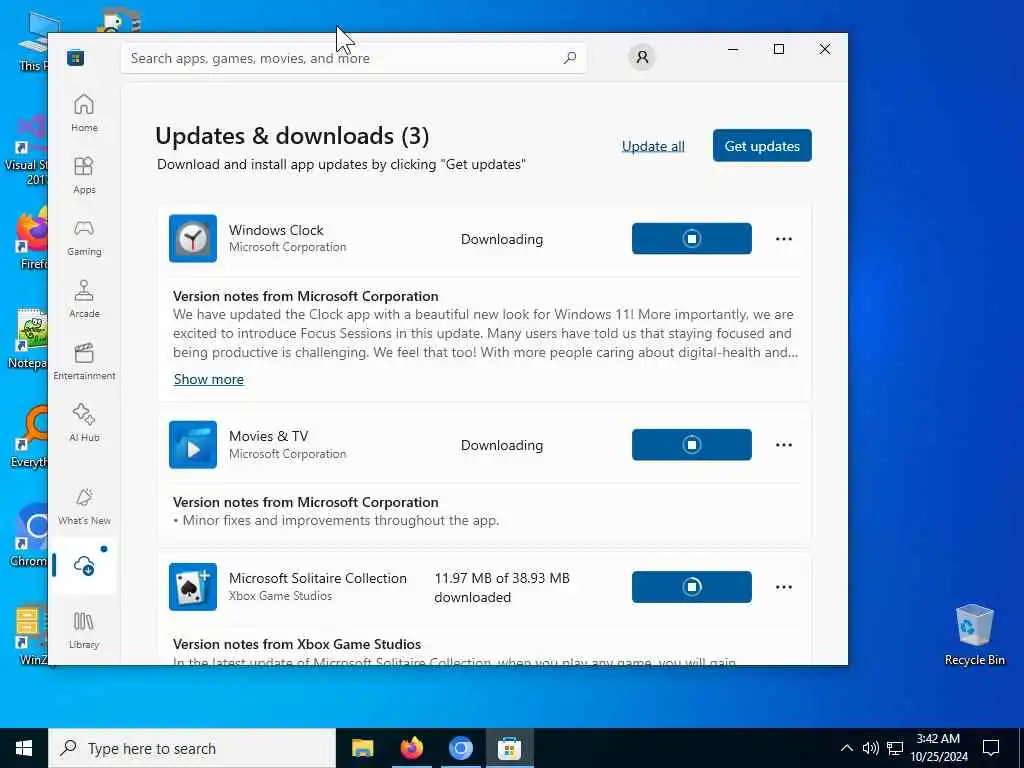Click the Movies & TV title text
This screenshot has height=768, width=1024.
point(268,436)
